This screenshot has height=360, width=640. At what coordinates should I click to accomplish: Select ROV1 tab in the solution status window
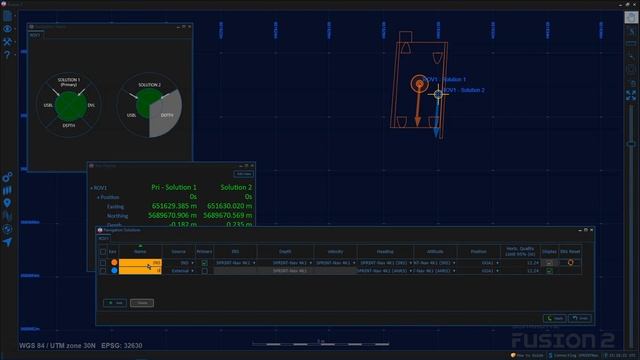pos(36,36)
